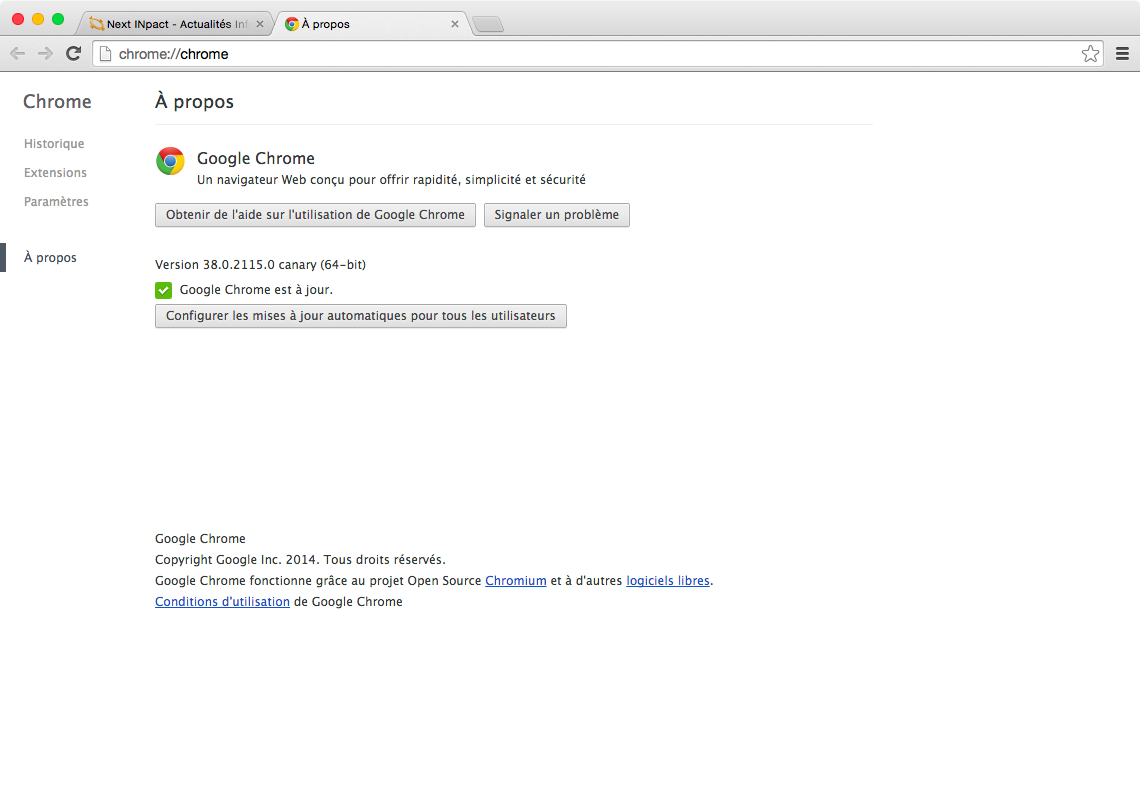Bookmark this page with the star icon
The width and height of the screenshot is (1140, 786).
1090,54
